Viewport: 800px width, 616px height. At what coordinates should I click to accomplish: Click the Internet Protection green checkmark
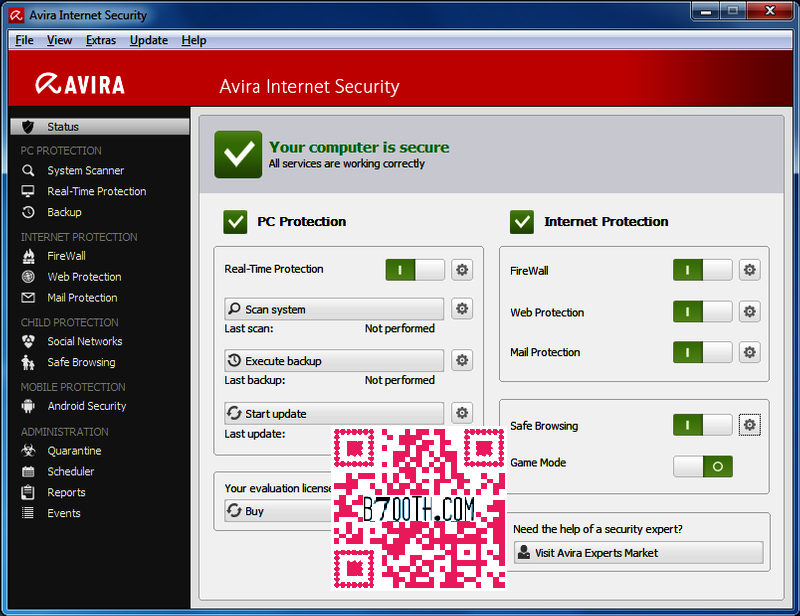click(522, 222)
